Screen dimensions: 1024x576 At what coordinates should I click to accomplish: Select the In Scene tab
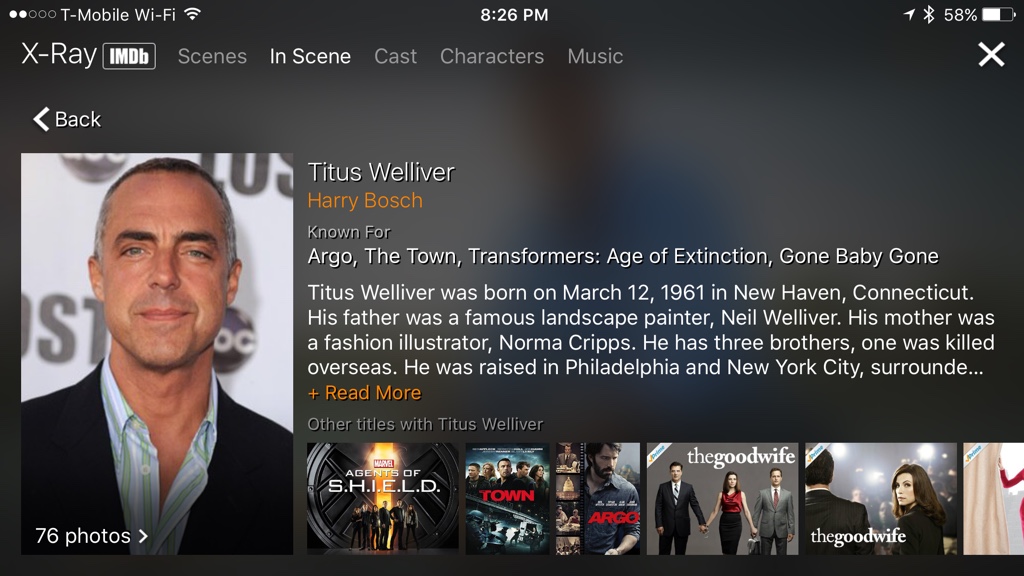click(310, 56)
